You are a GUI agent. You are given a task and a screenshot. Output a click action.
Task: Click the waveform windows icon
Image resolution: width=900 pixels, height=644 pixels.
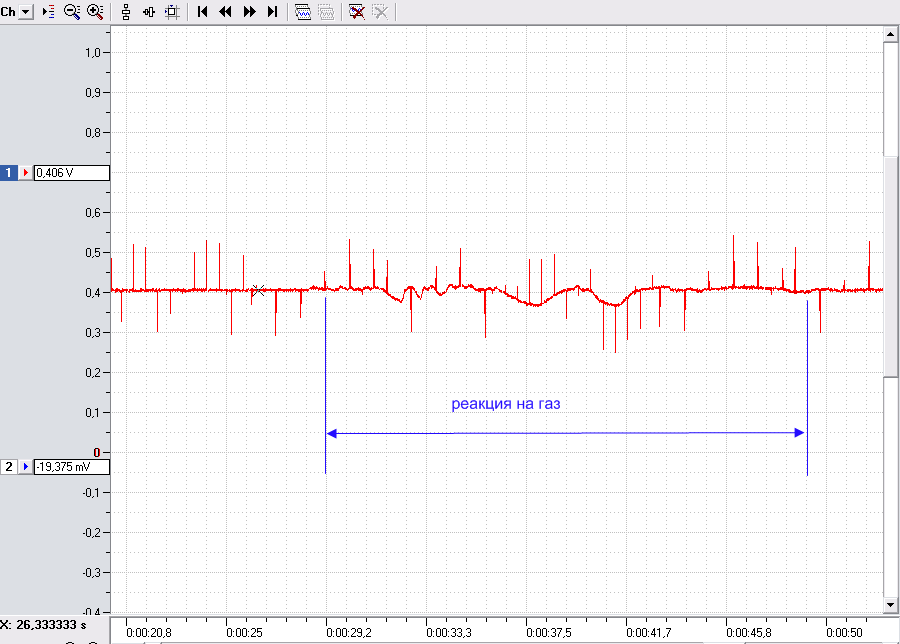pyautogui.click(x=302, y=11)
